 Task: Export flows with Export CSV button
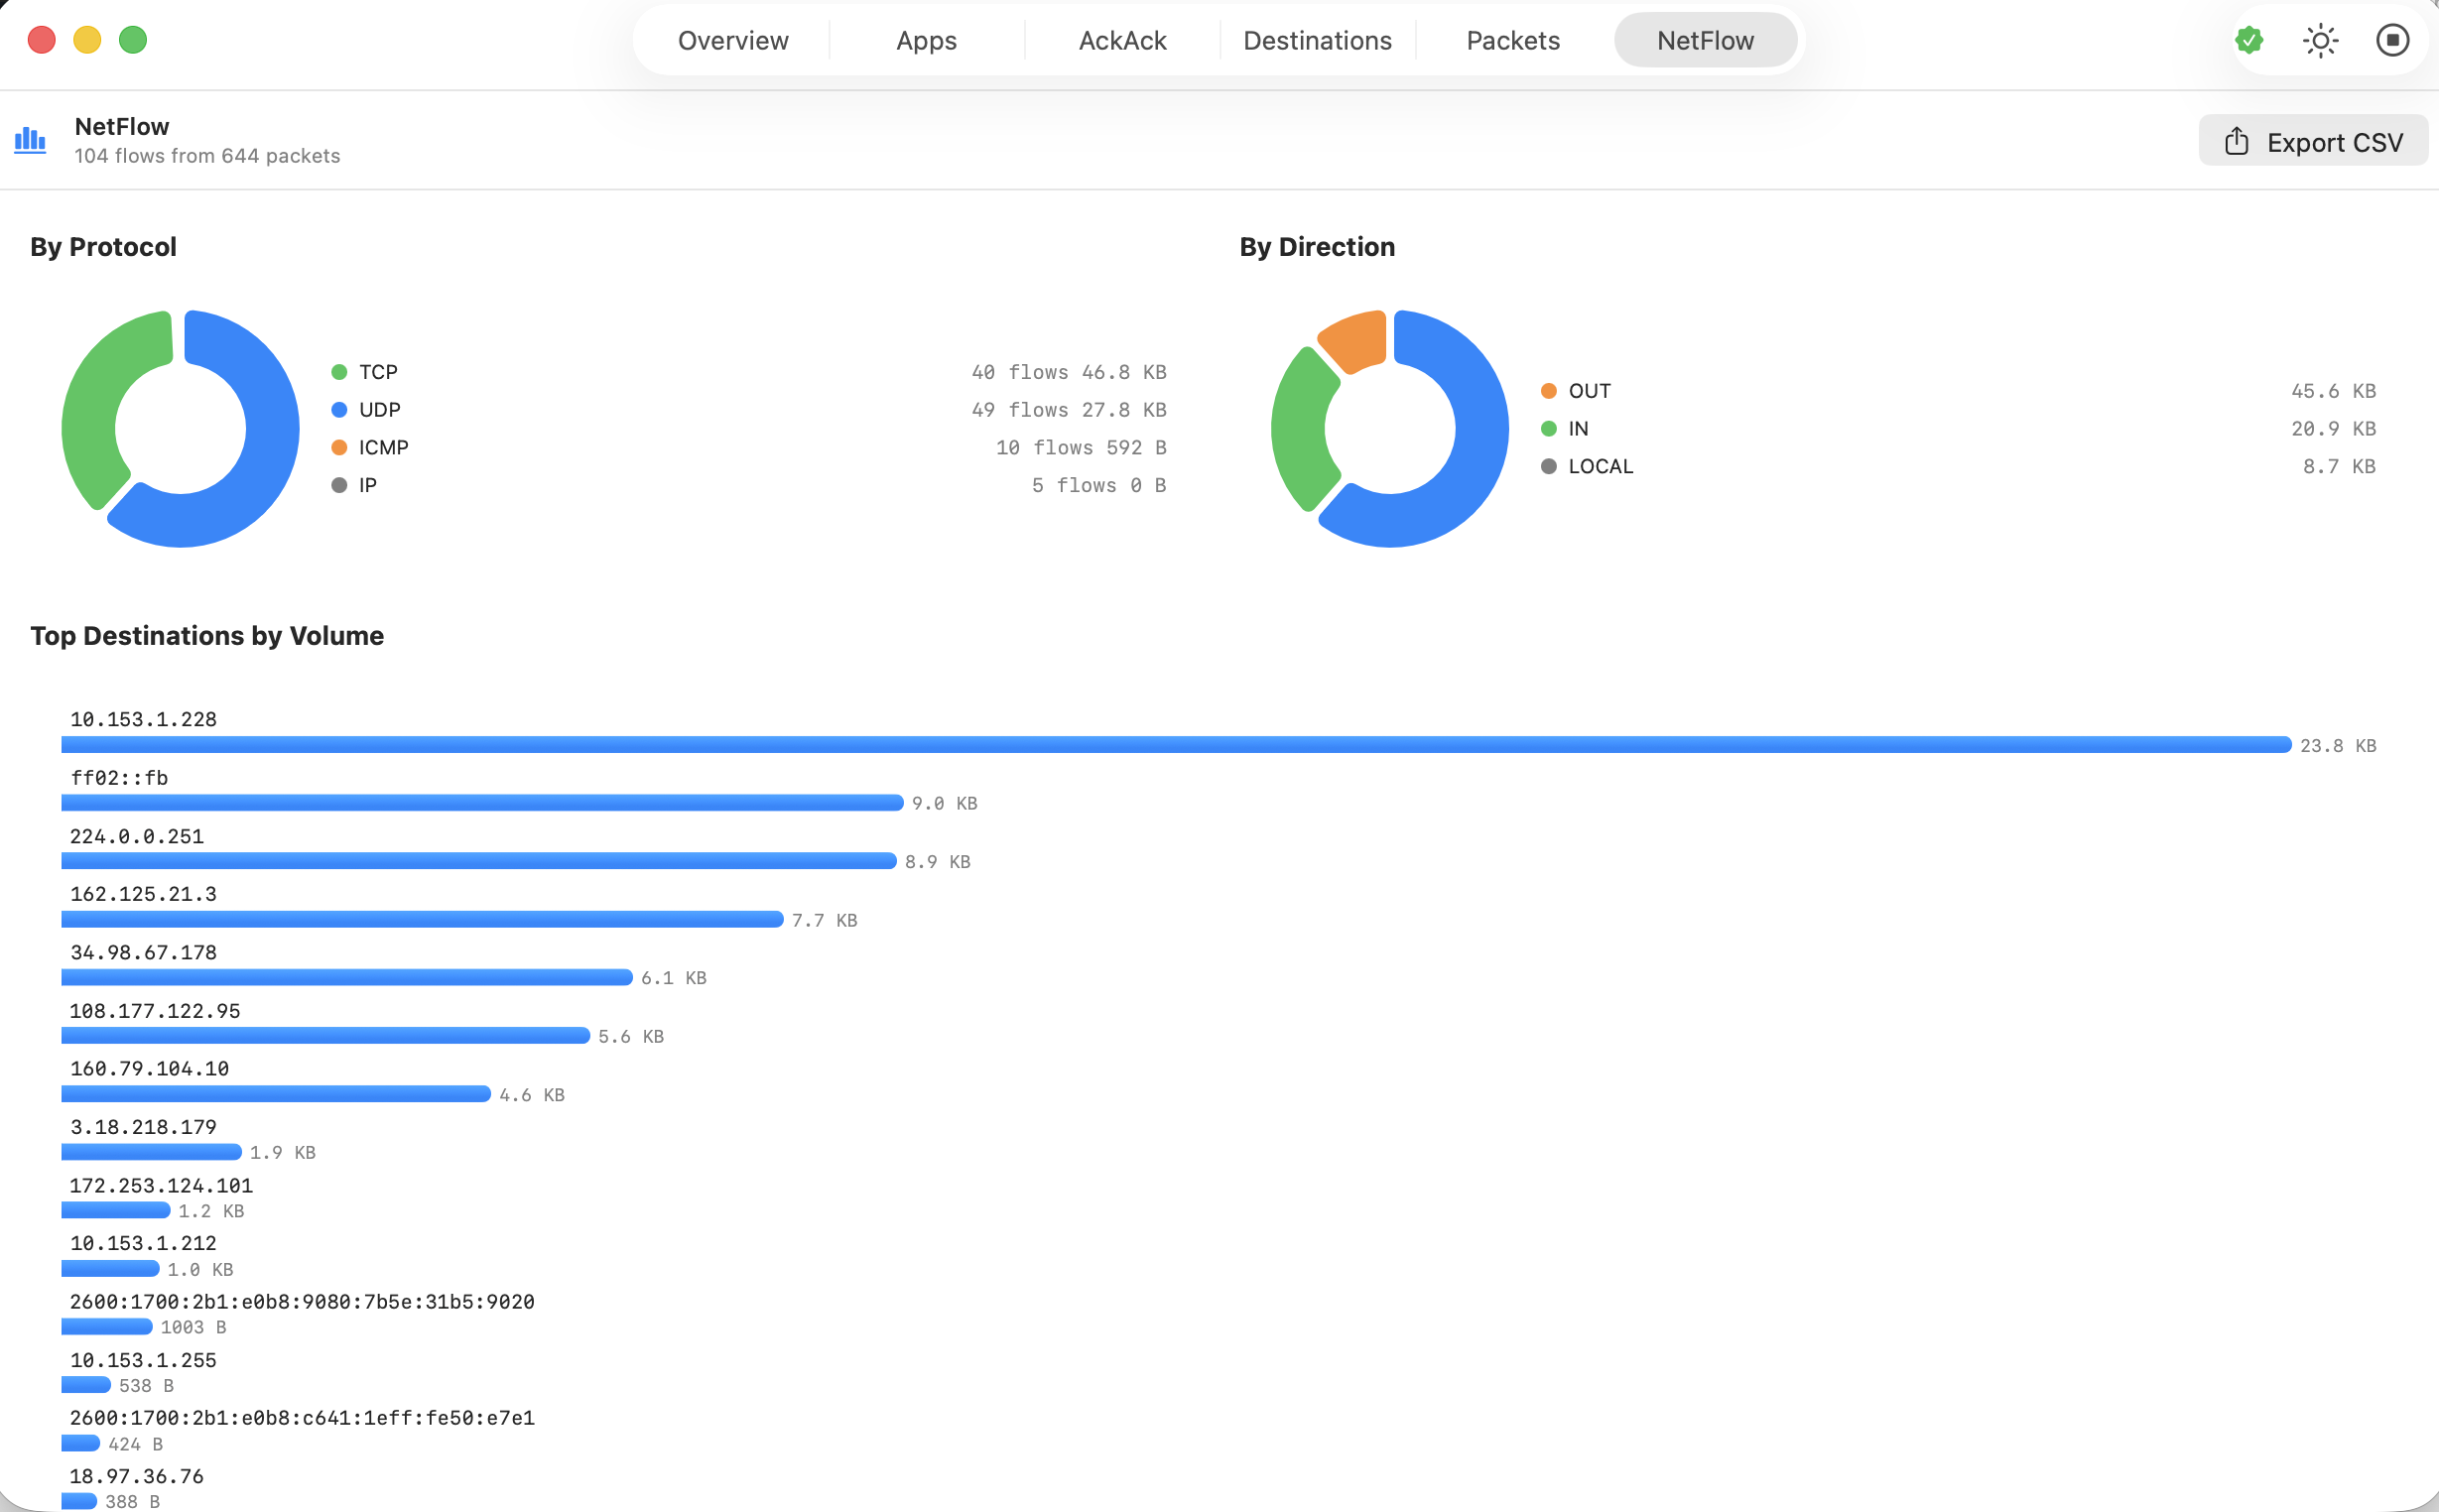[2313, 141]
